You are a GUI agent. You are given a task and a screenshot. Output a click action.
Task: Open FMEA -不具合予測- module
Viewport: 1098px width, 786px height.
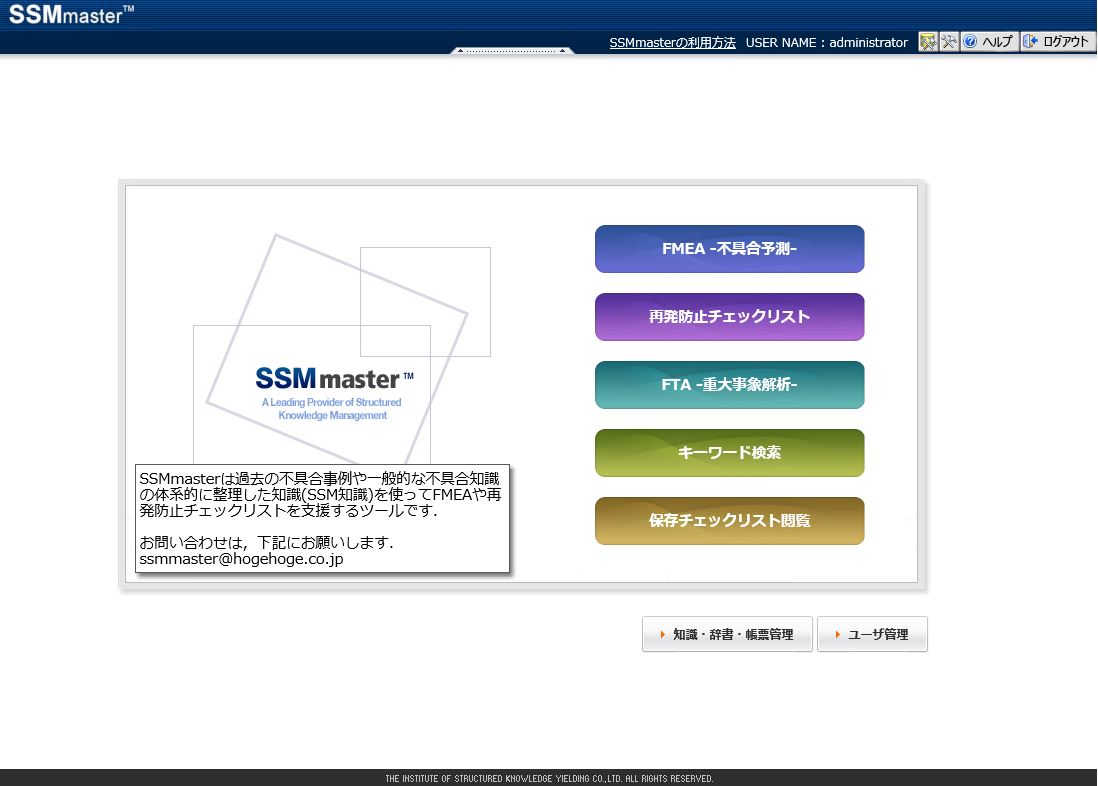(x=729, y=248)
